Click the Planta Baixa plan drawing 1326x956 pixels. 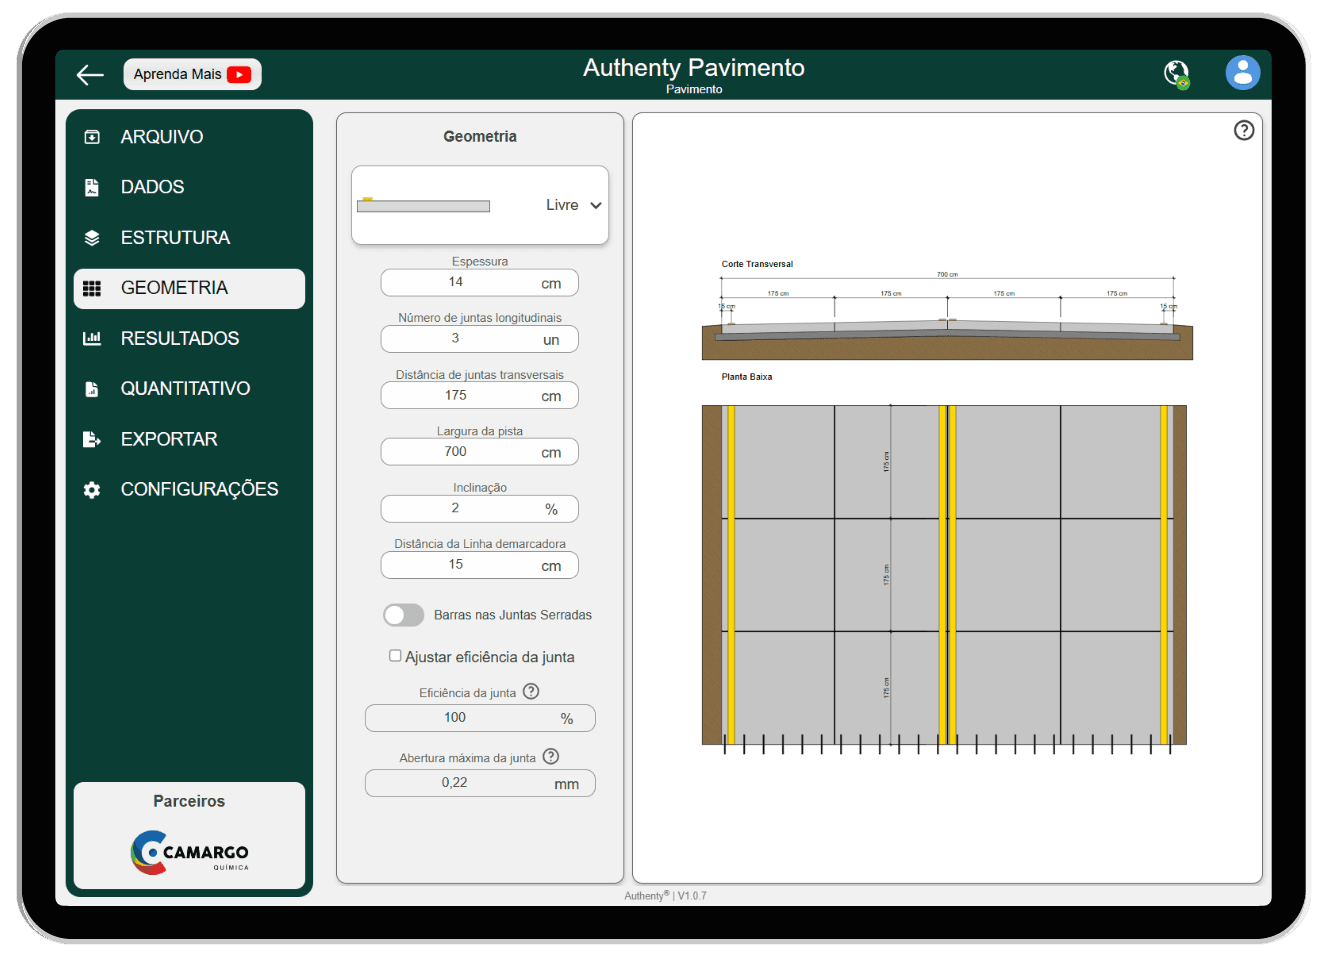tap(944, 579)
